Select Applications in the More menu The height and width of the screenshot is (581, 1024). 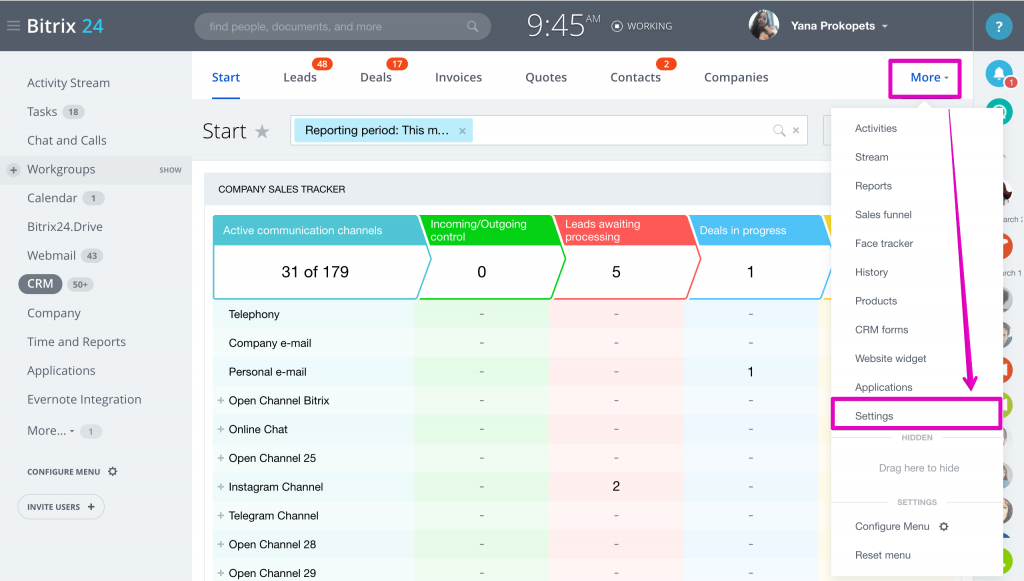coord(884,387)
